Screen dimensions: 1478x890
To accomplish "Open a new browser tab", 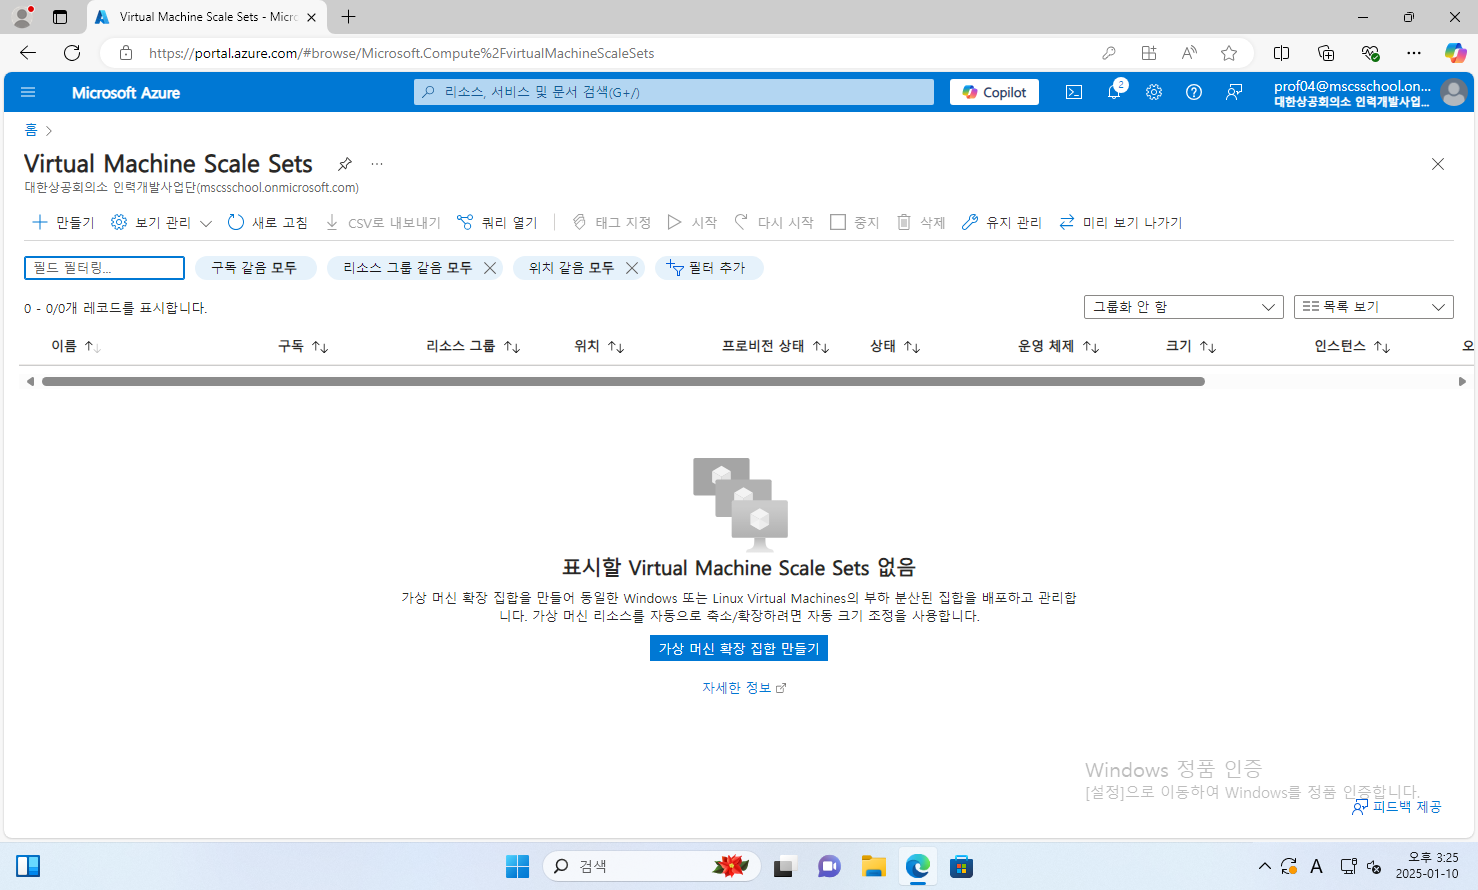I will pyautogui.click(x=348, y=17).
